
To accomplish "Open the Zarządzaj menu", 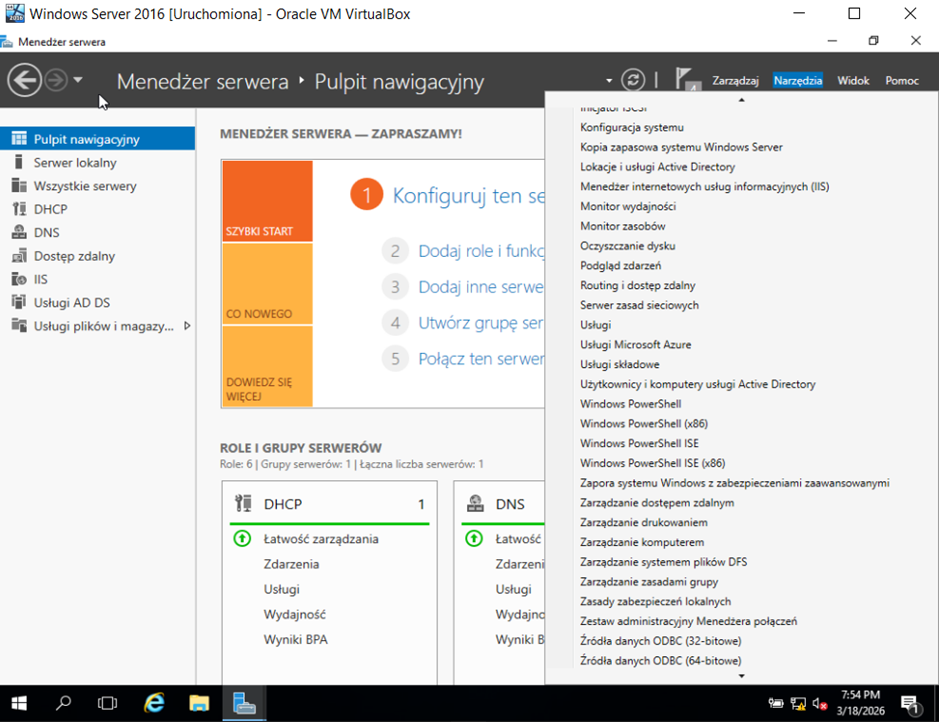I will [735, 80].
